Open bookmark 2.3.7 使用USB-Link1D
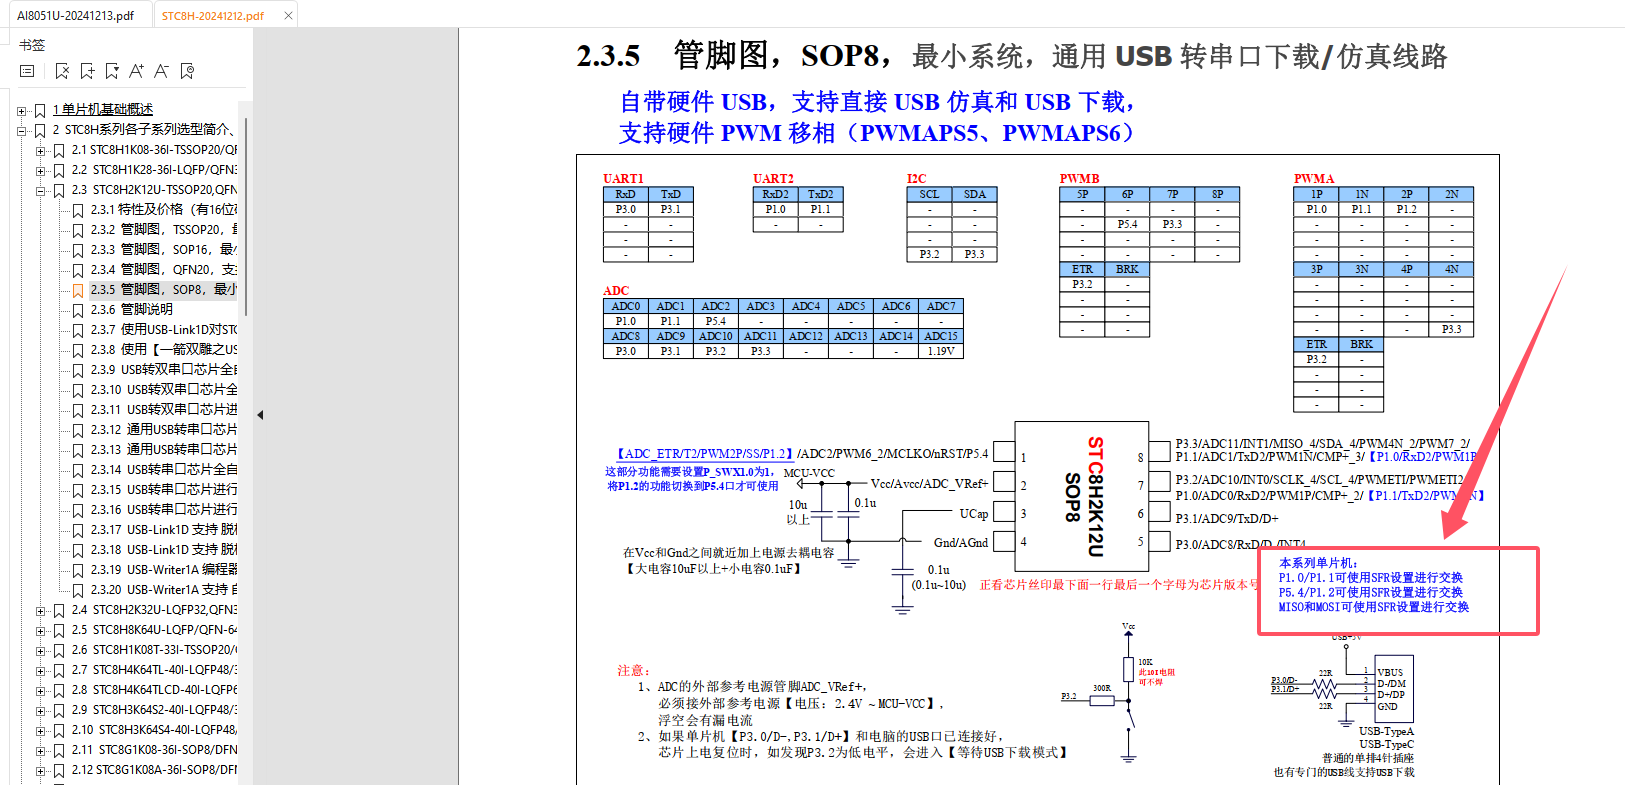 [164, 330]
